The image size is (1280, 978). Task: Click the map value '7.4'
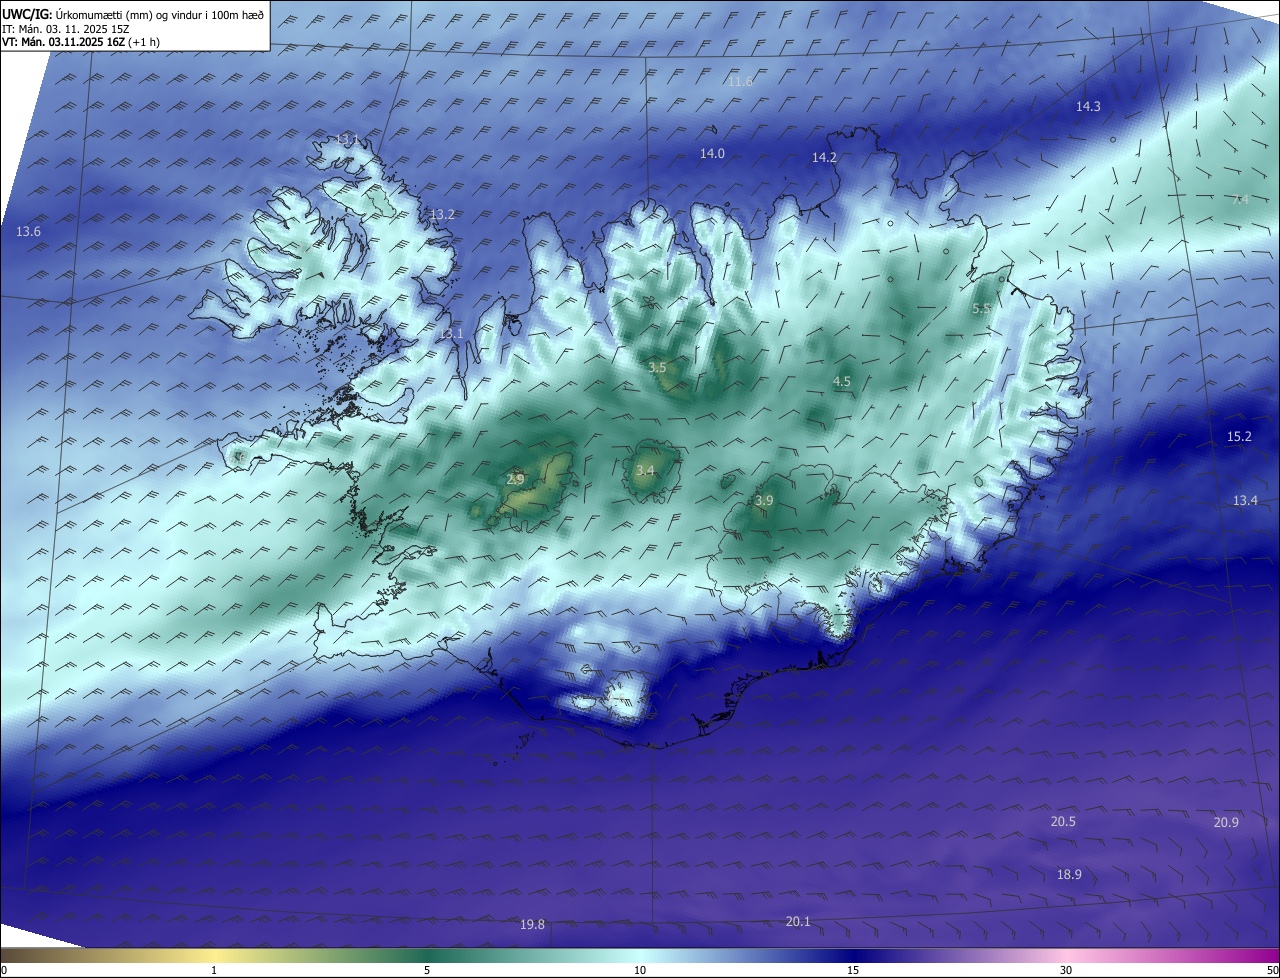[1240, 200]
